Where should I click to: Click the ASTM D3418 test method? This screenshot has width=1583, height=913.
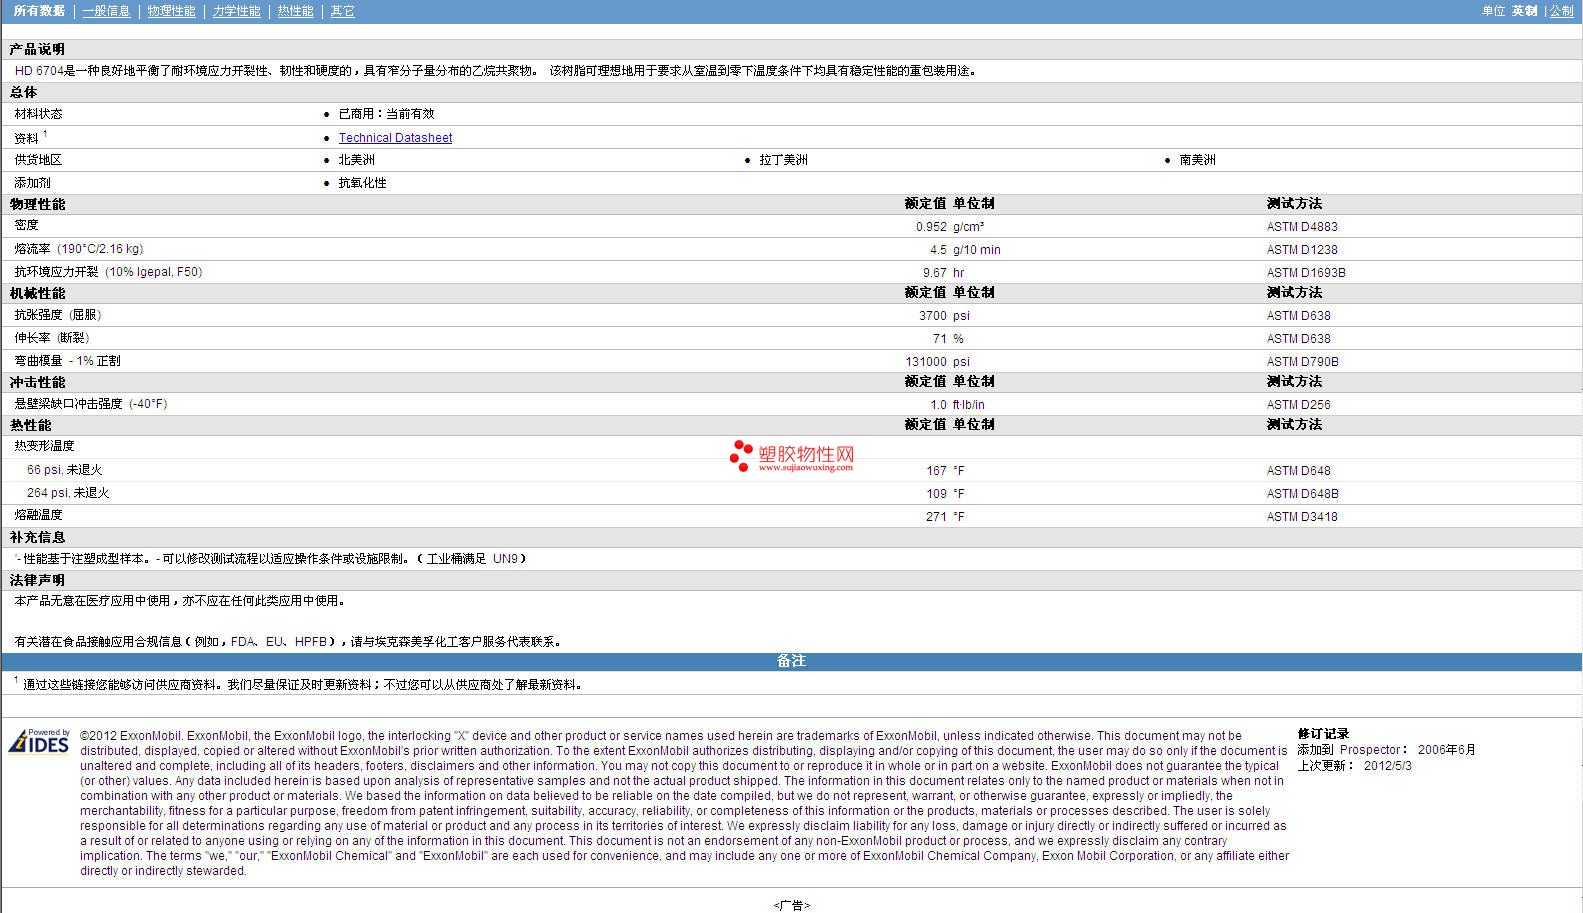[1302, 517]
